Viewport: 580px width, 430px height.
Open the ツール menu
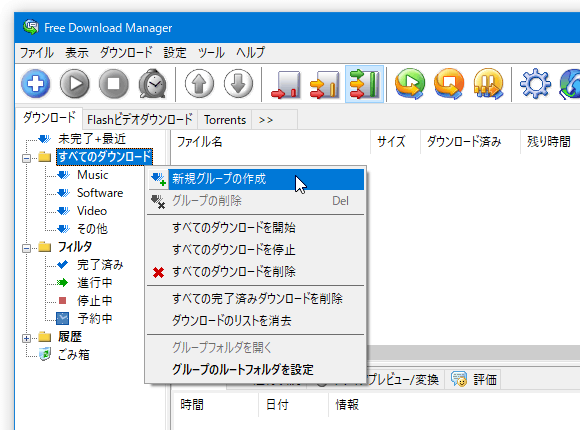click(x=211, y=53)
